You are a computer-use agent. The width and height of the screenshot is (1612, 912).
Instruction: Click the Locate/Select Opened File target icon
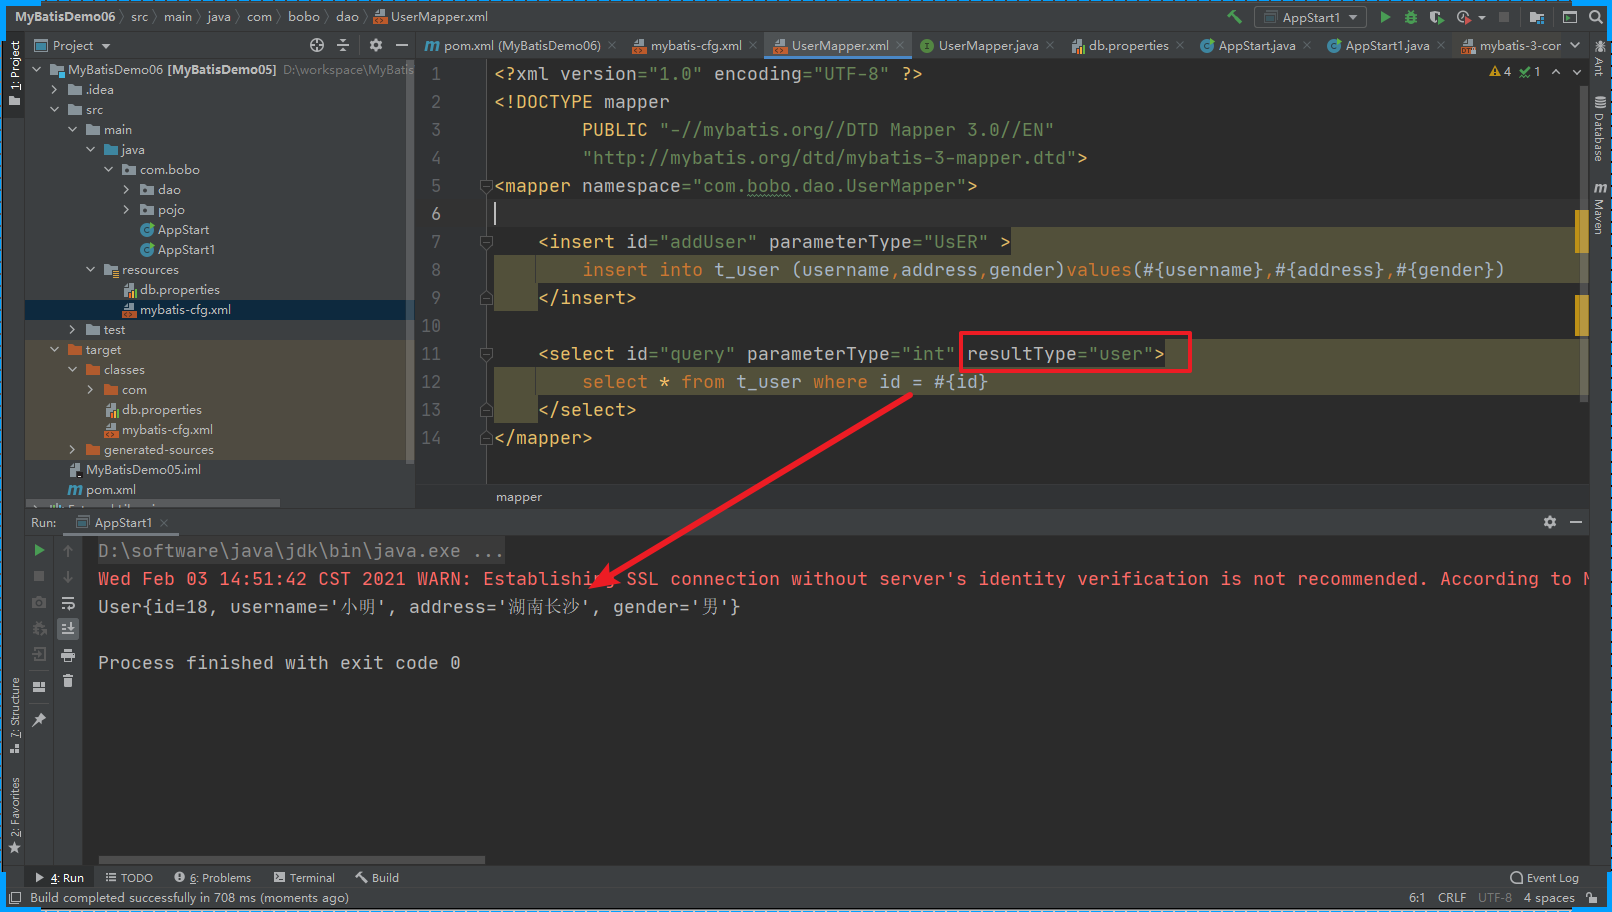pyautogui.click(x=317, y=45)
